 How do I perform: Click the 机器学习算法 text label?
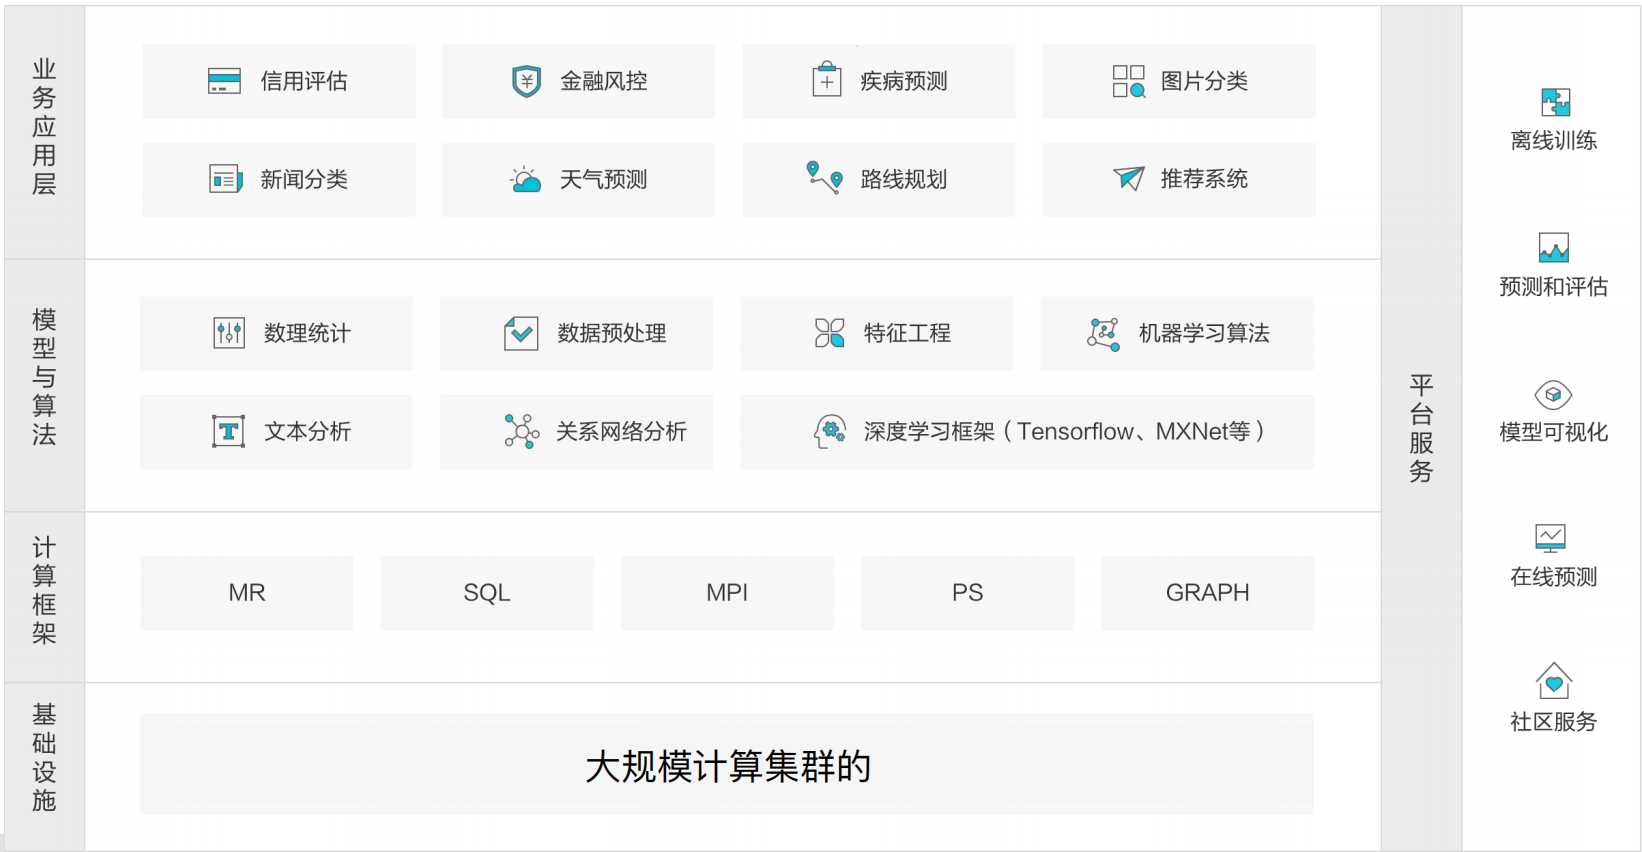[1204, 333]
